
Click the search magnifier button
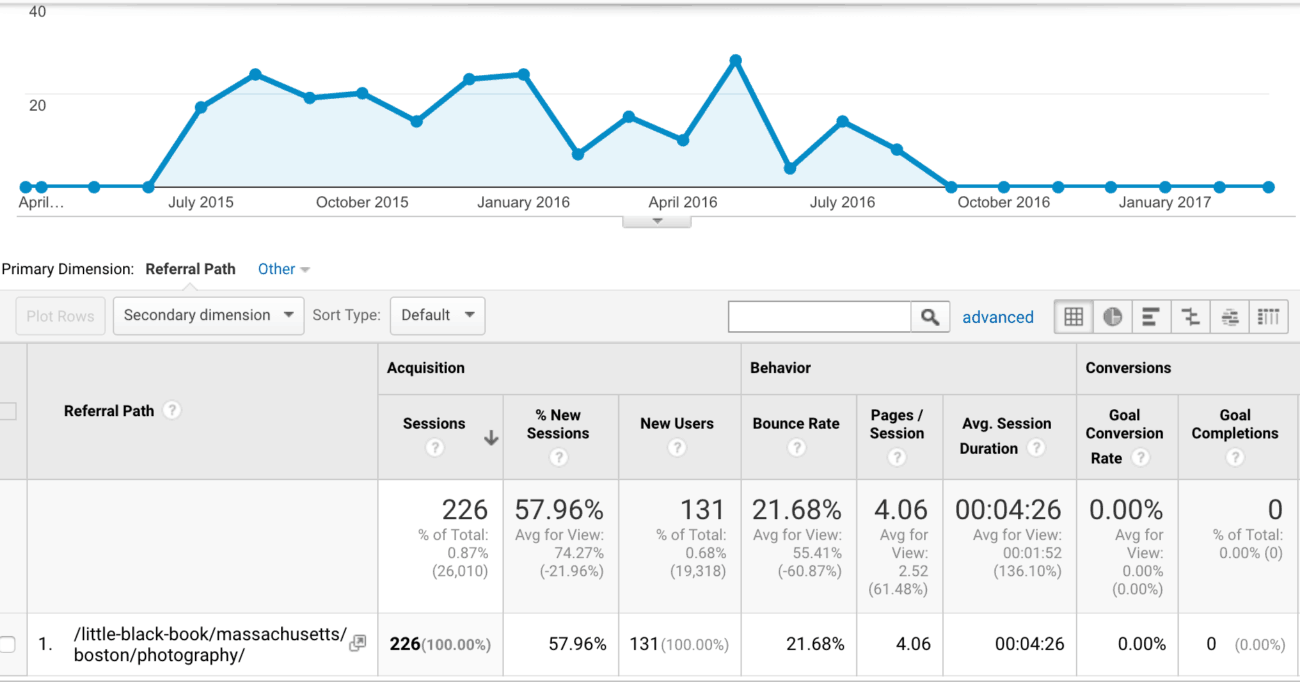pos(929,317)
